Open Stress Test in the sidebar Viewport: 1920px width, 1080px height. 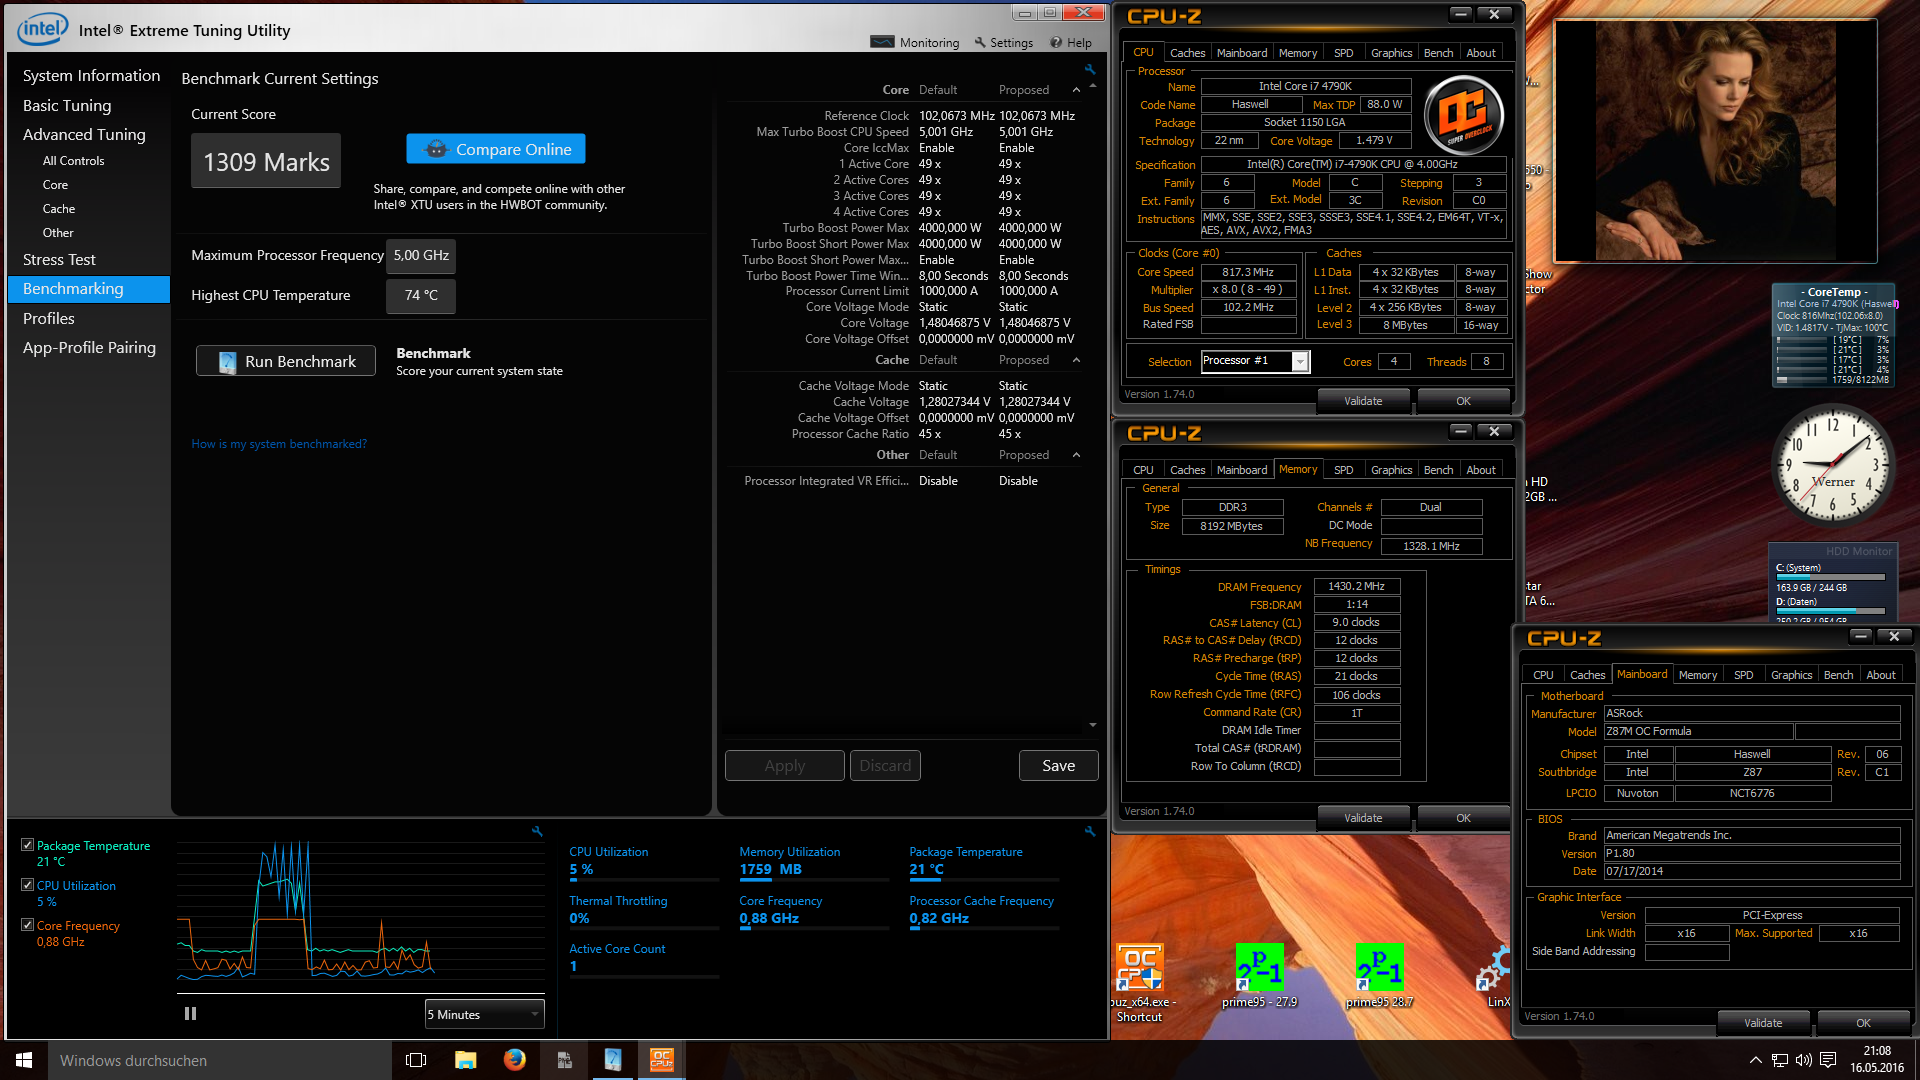pyautogui.click(x=59, y=259)
